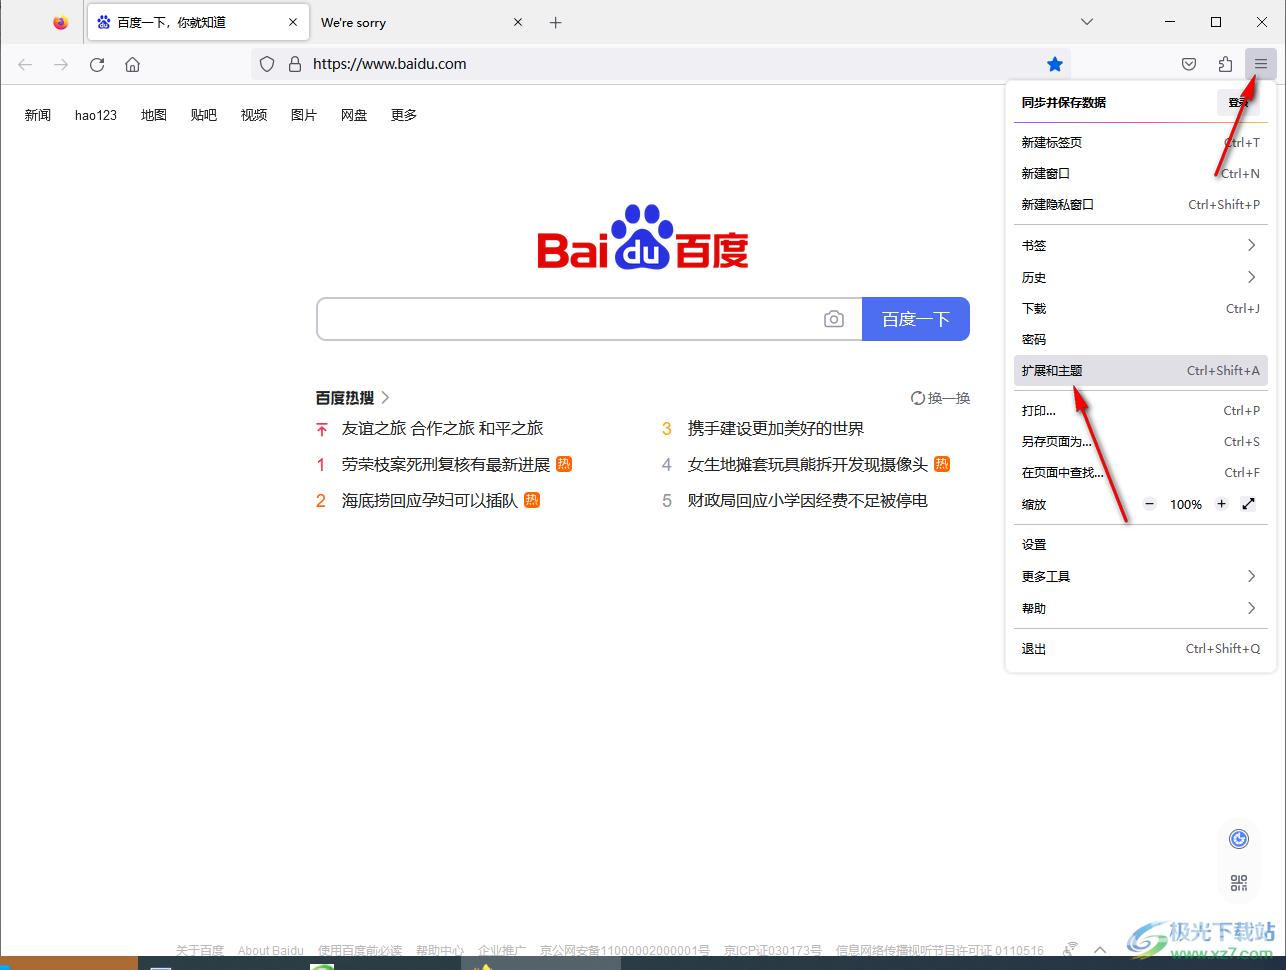This screenshot has height=970, width=1286.
Task: Select 新建标签页 in the menu
Action: 1140,142
